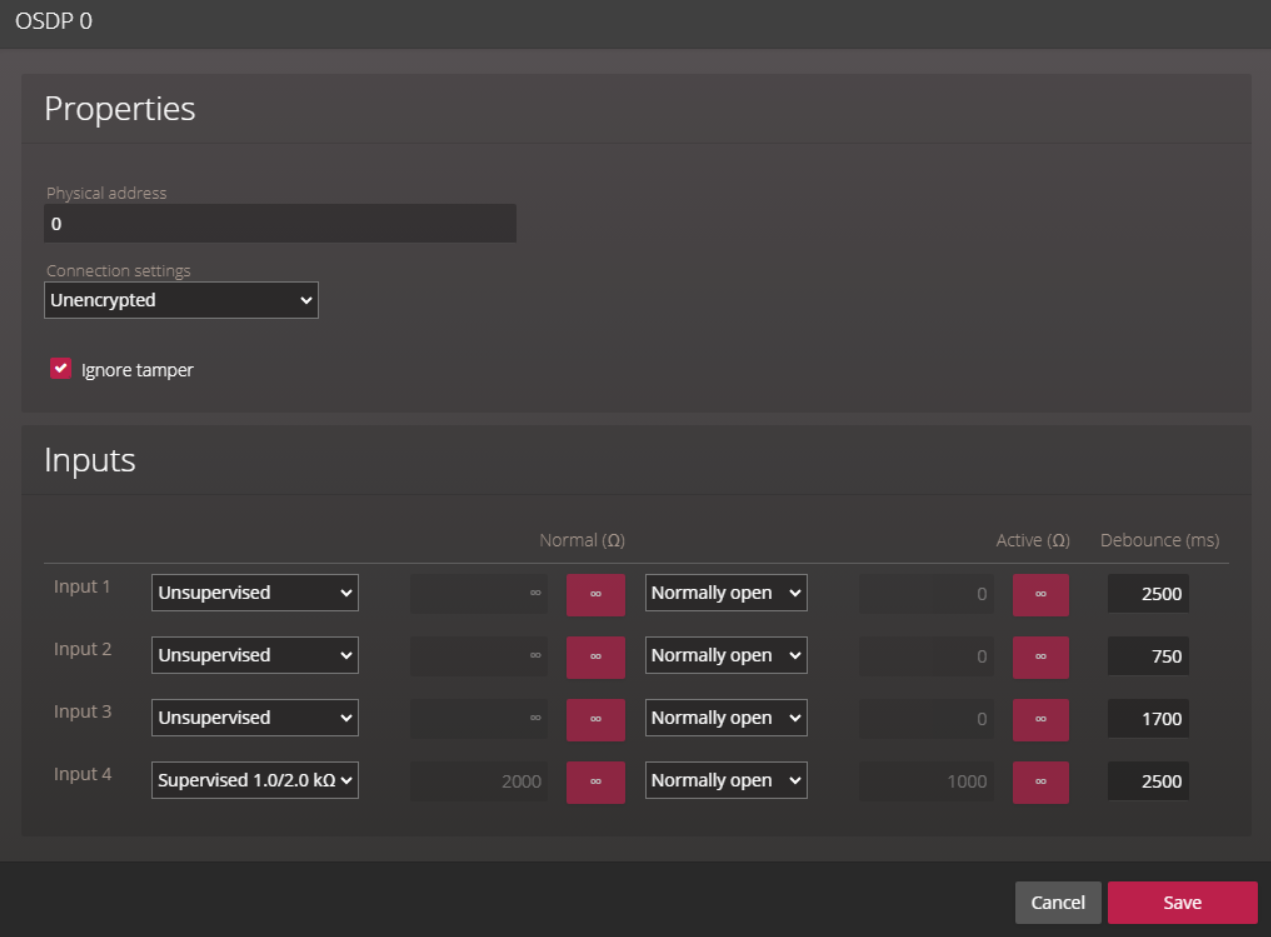The image size is (1271, 937).
Task: Click the infinity icon next to Input 3 Active value
Action: (1040, 720)
